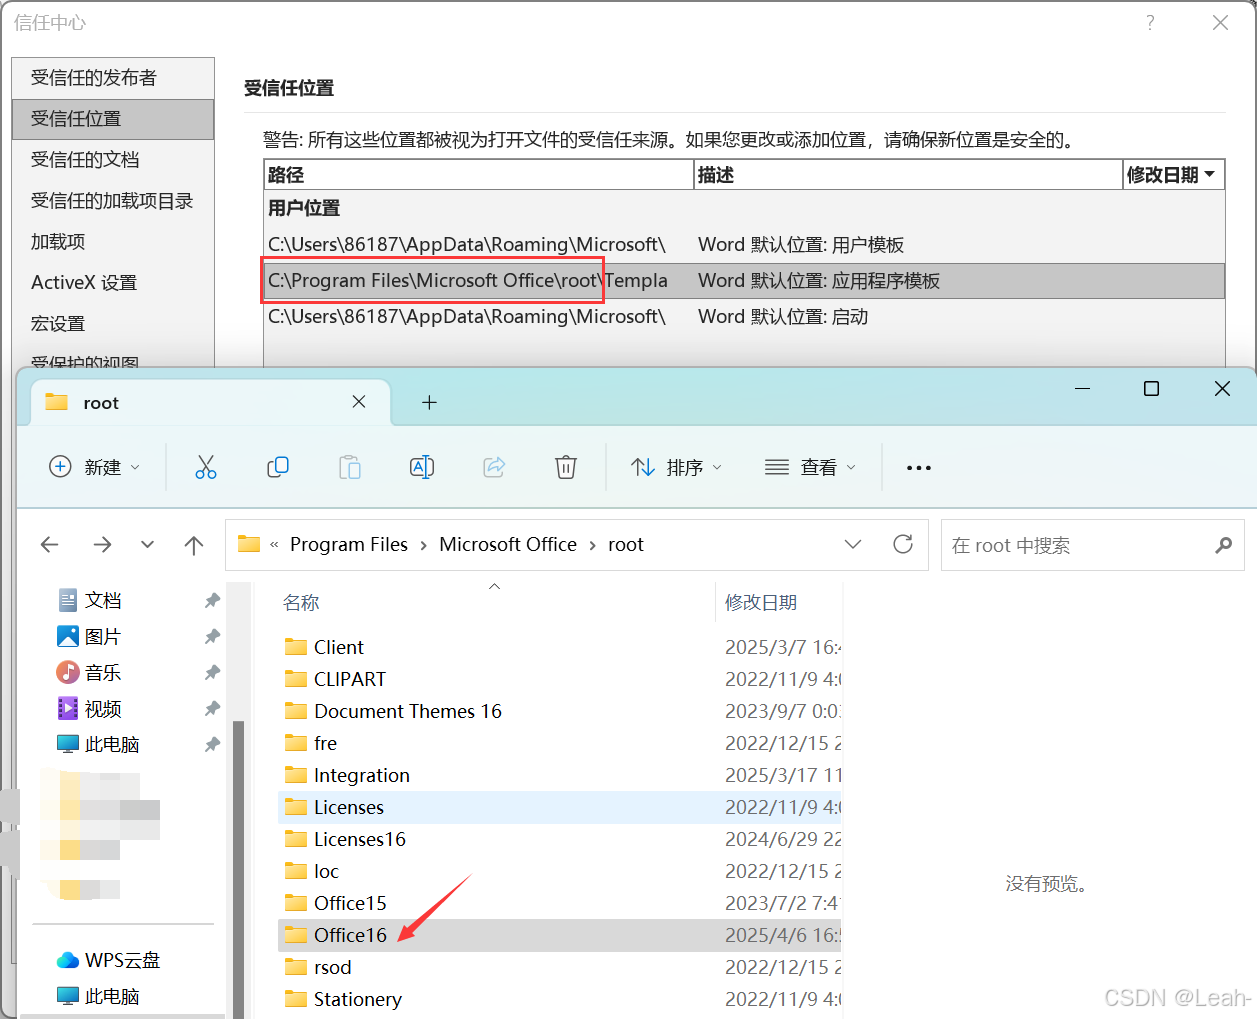Click breadcrumb chevron after Microsoft Office
This screenshot has height=1019, width=1257.
pyautogui.click(x=593, y=545)
